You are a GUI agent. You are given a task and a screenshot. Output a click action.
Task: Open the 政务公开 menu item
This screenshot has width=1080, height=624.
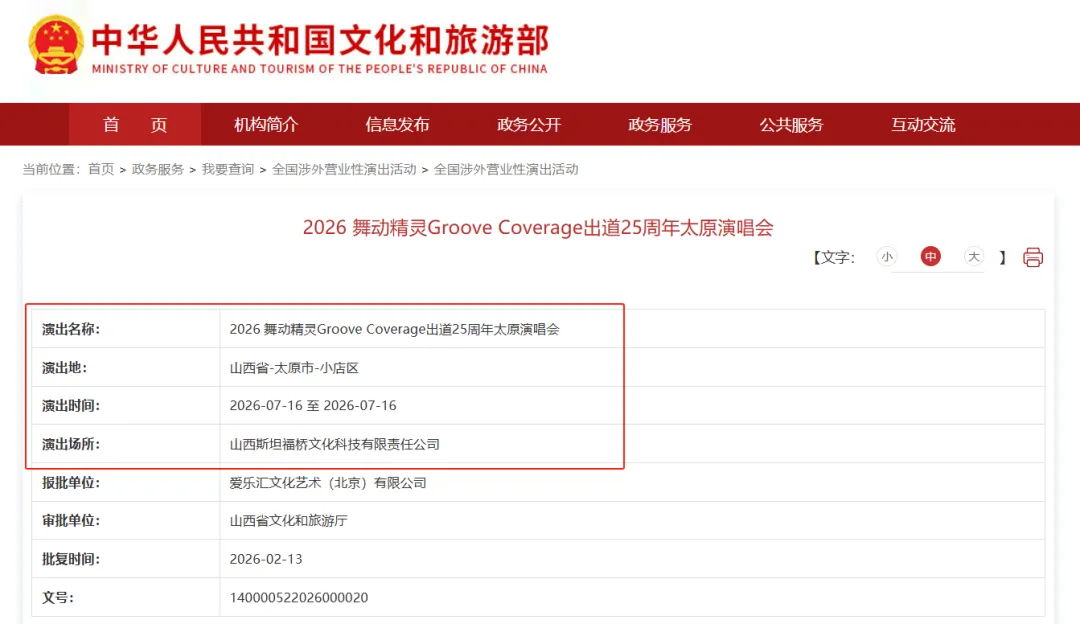tap(529, 125)
